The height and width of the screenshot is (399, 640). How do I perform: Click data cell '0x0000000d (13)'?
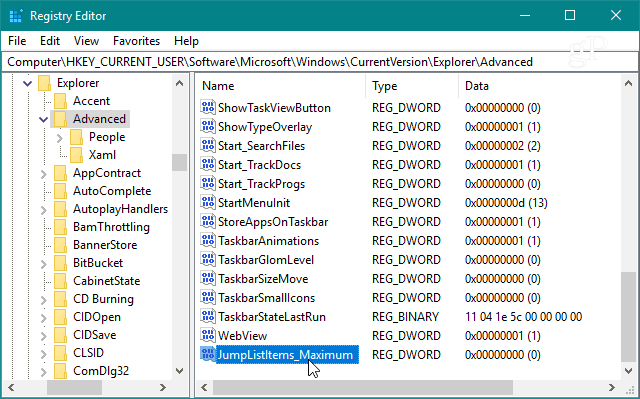point(506,203)
